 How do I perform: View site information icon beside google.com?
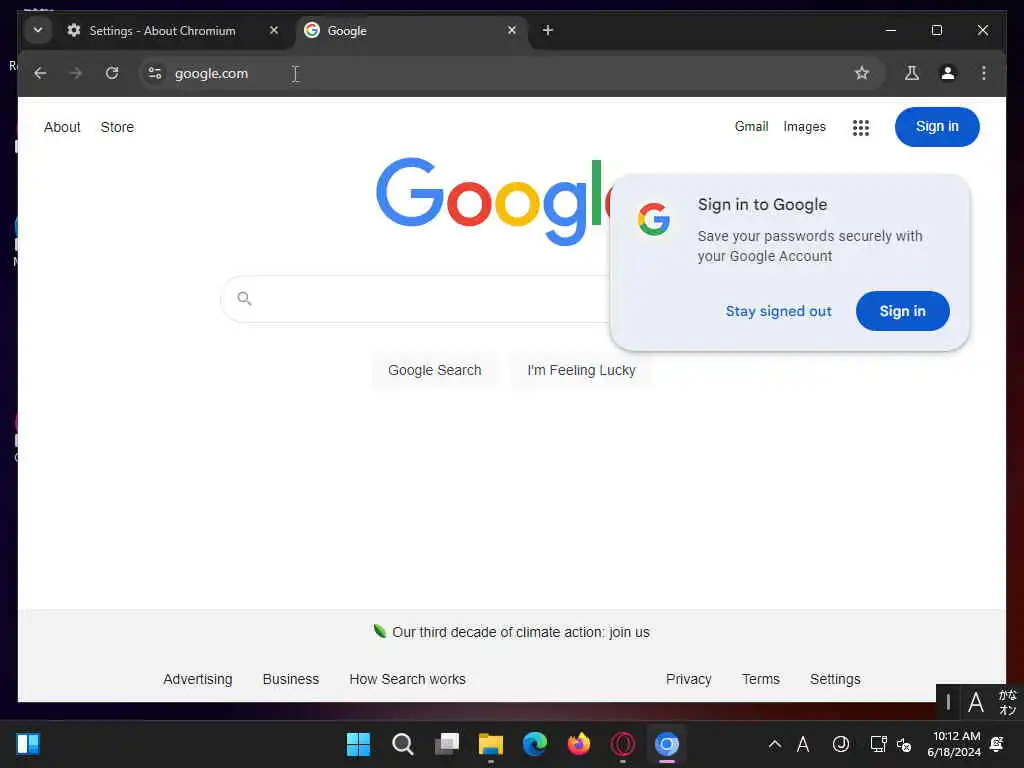pyautogui.click(x=155, y=73)
